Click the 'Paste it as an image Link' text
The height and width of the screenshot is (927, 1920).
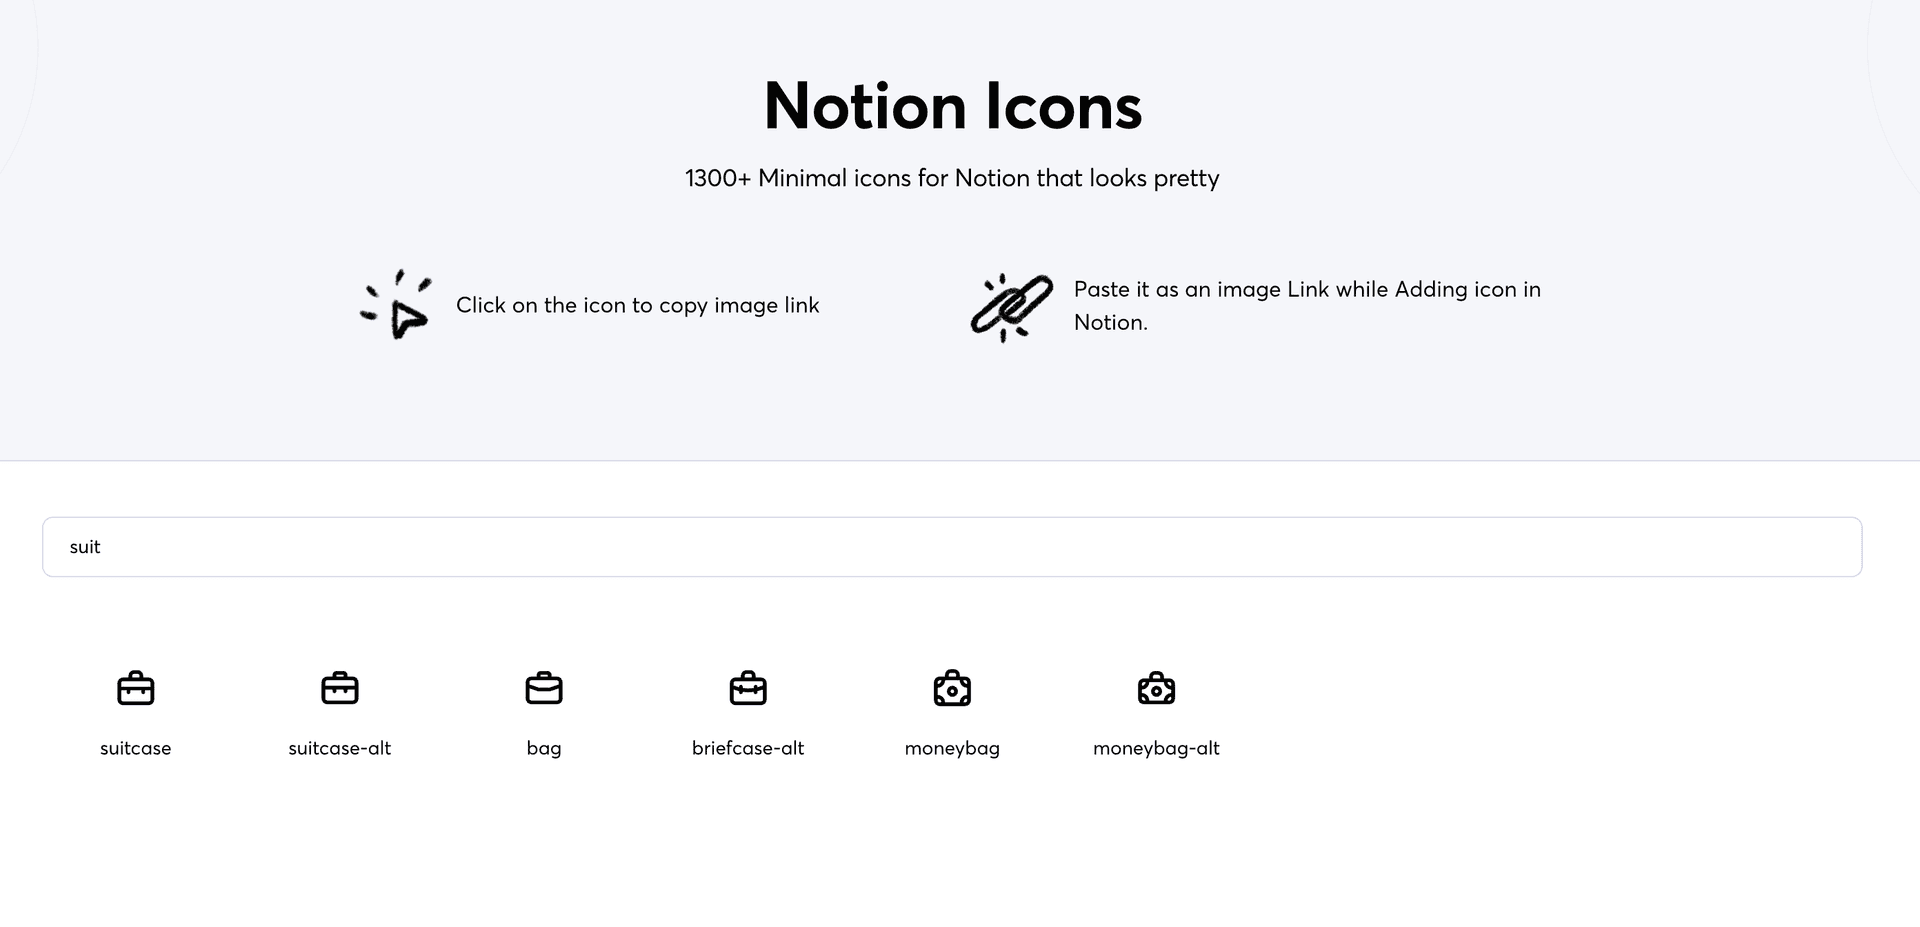point(1306,290)
